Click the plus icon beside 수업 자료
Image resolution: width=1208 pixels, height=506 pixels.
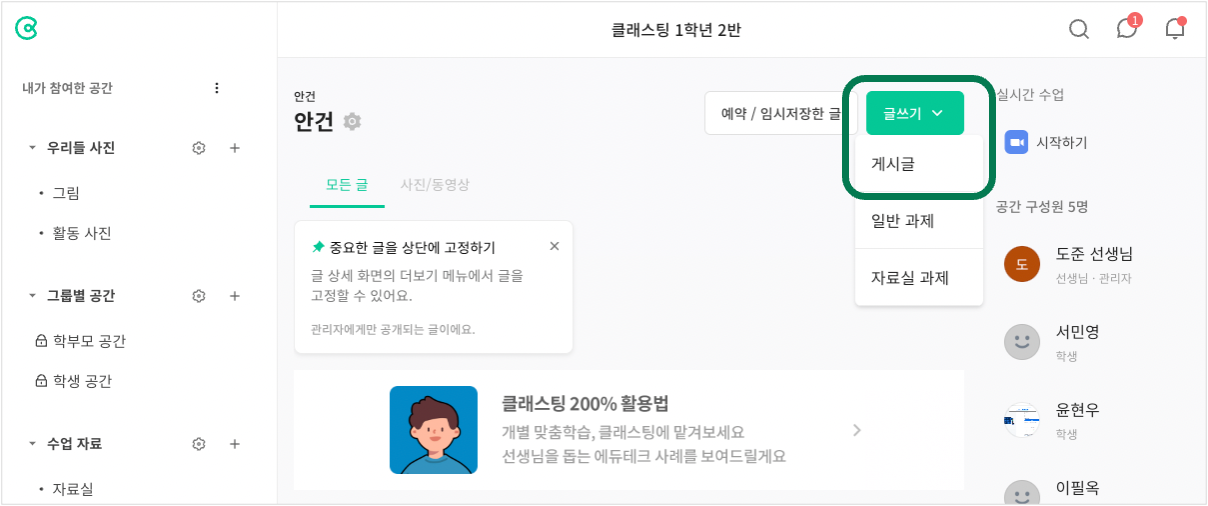(235, 444)
